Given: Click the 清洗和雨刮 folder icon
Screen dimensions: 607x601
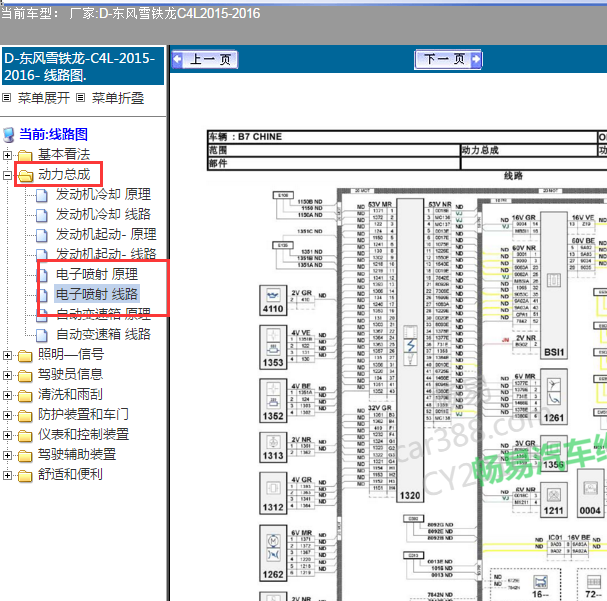Looking at the screenshot, I should [x=25, y=396].
